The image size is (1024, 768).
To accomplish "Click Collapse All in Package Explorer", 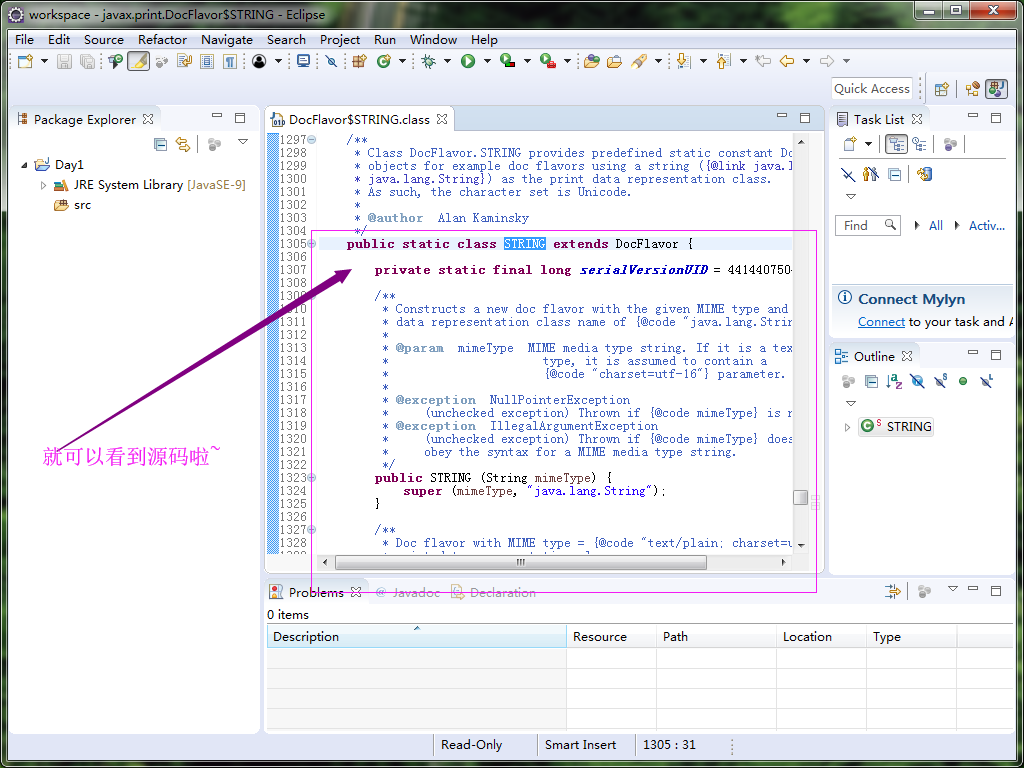I will pos(160,145).
